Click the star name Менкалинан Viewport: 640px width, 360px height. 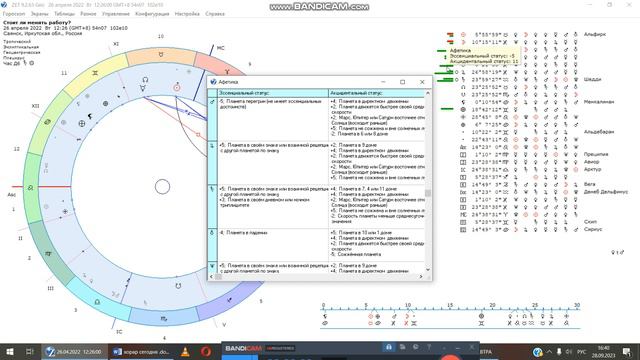click(x=599, y=102)
